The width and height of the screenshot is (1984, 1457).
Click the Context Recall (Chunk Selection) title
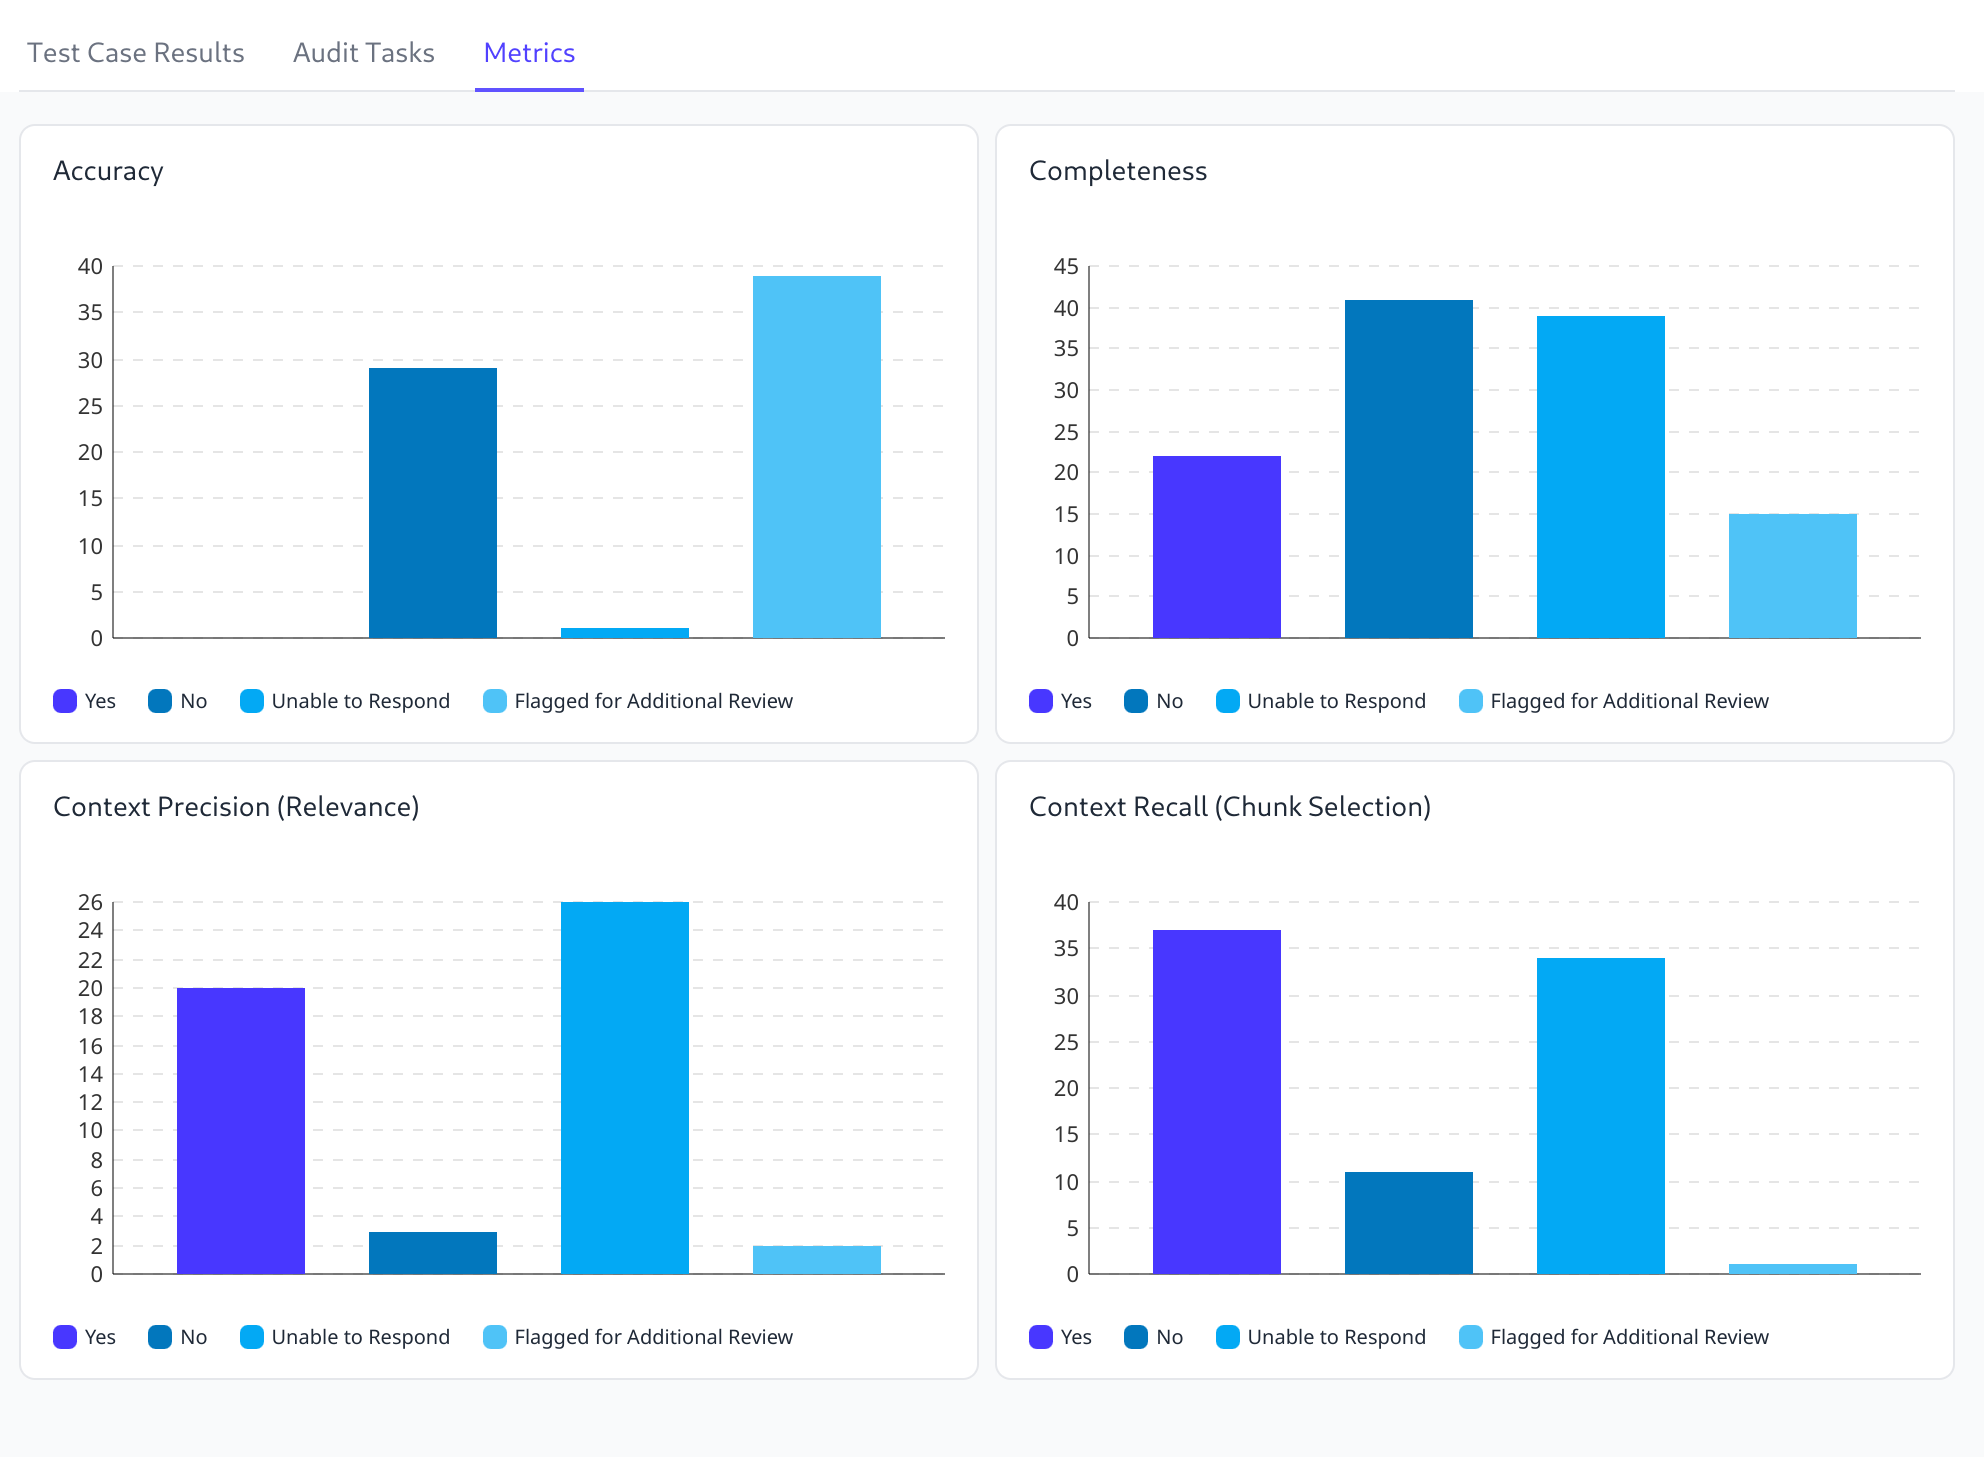coord(1229,807)
